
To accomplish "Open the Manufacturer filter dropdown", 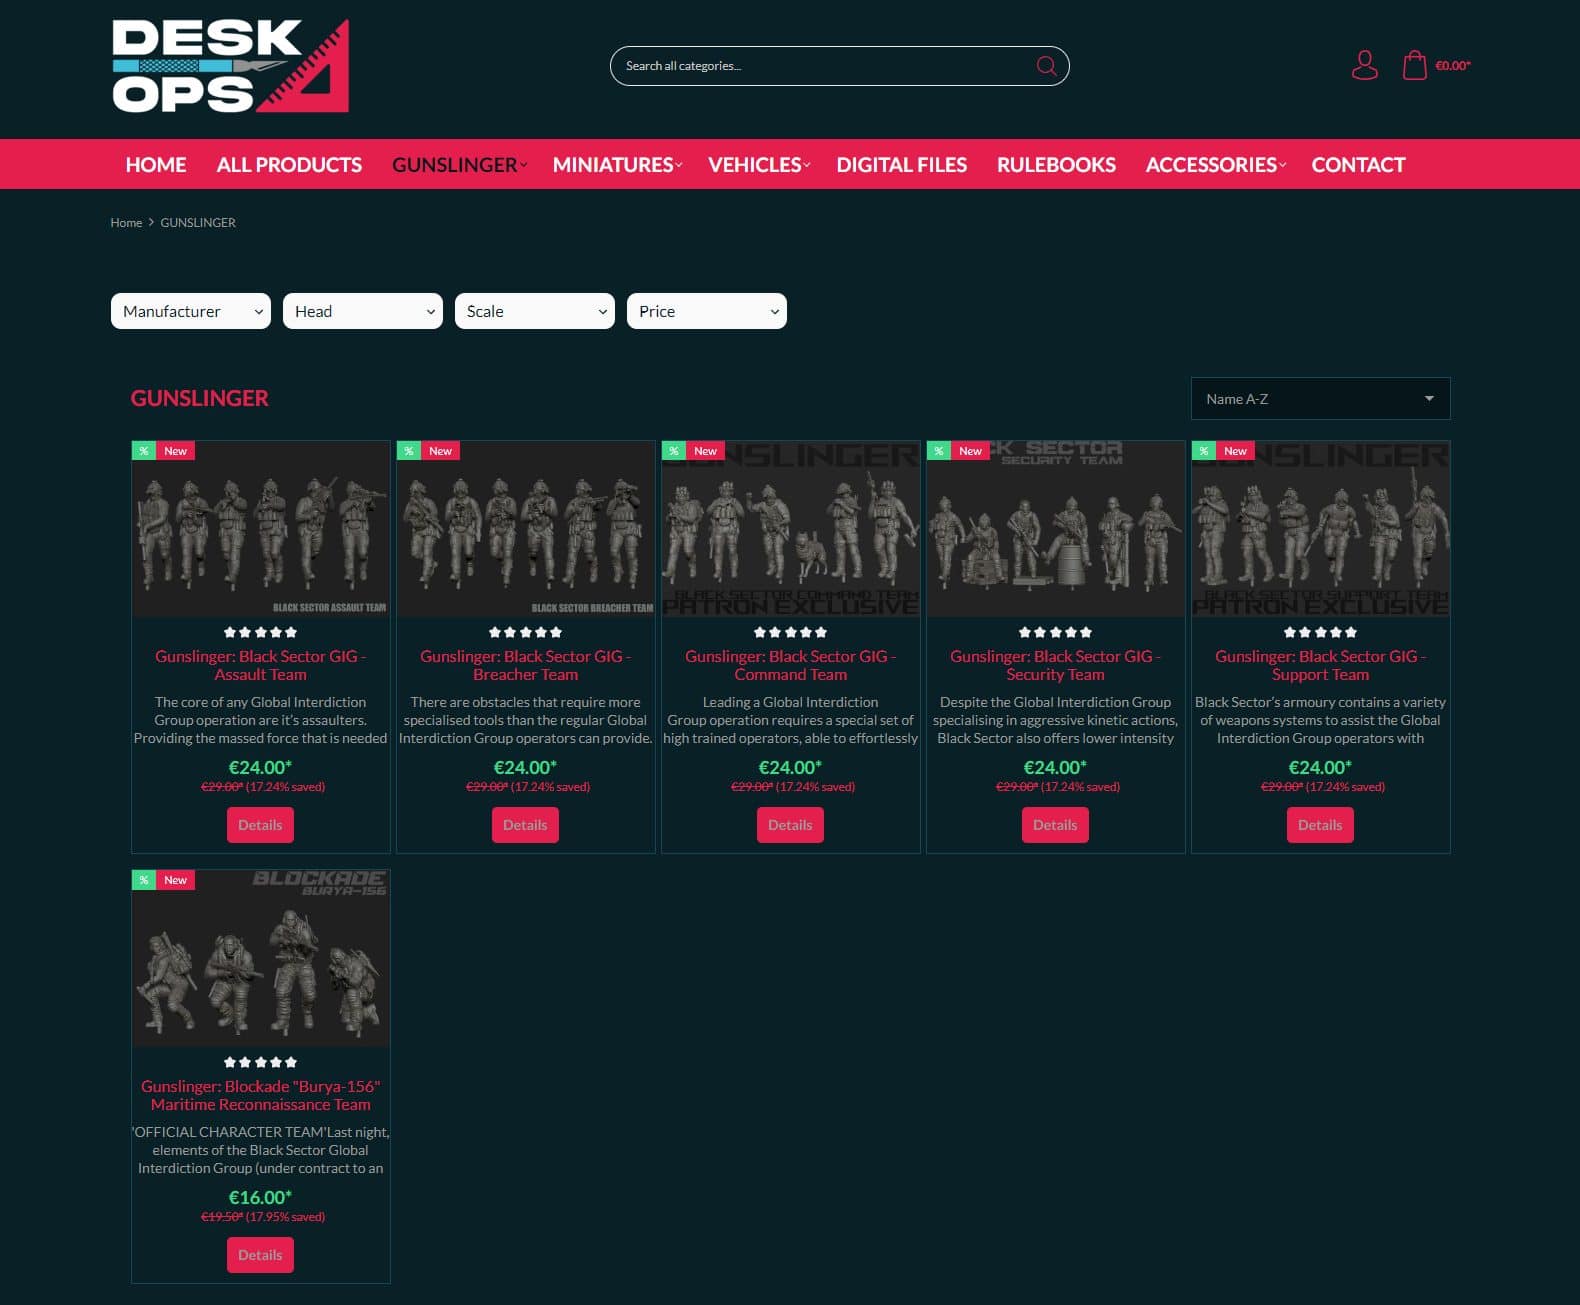I will tap(191, 311).
